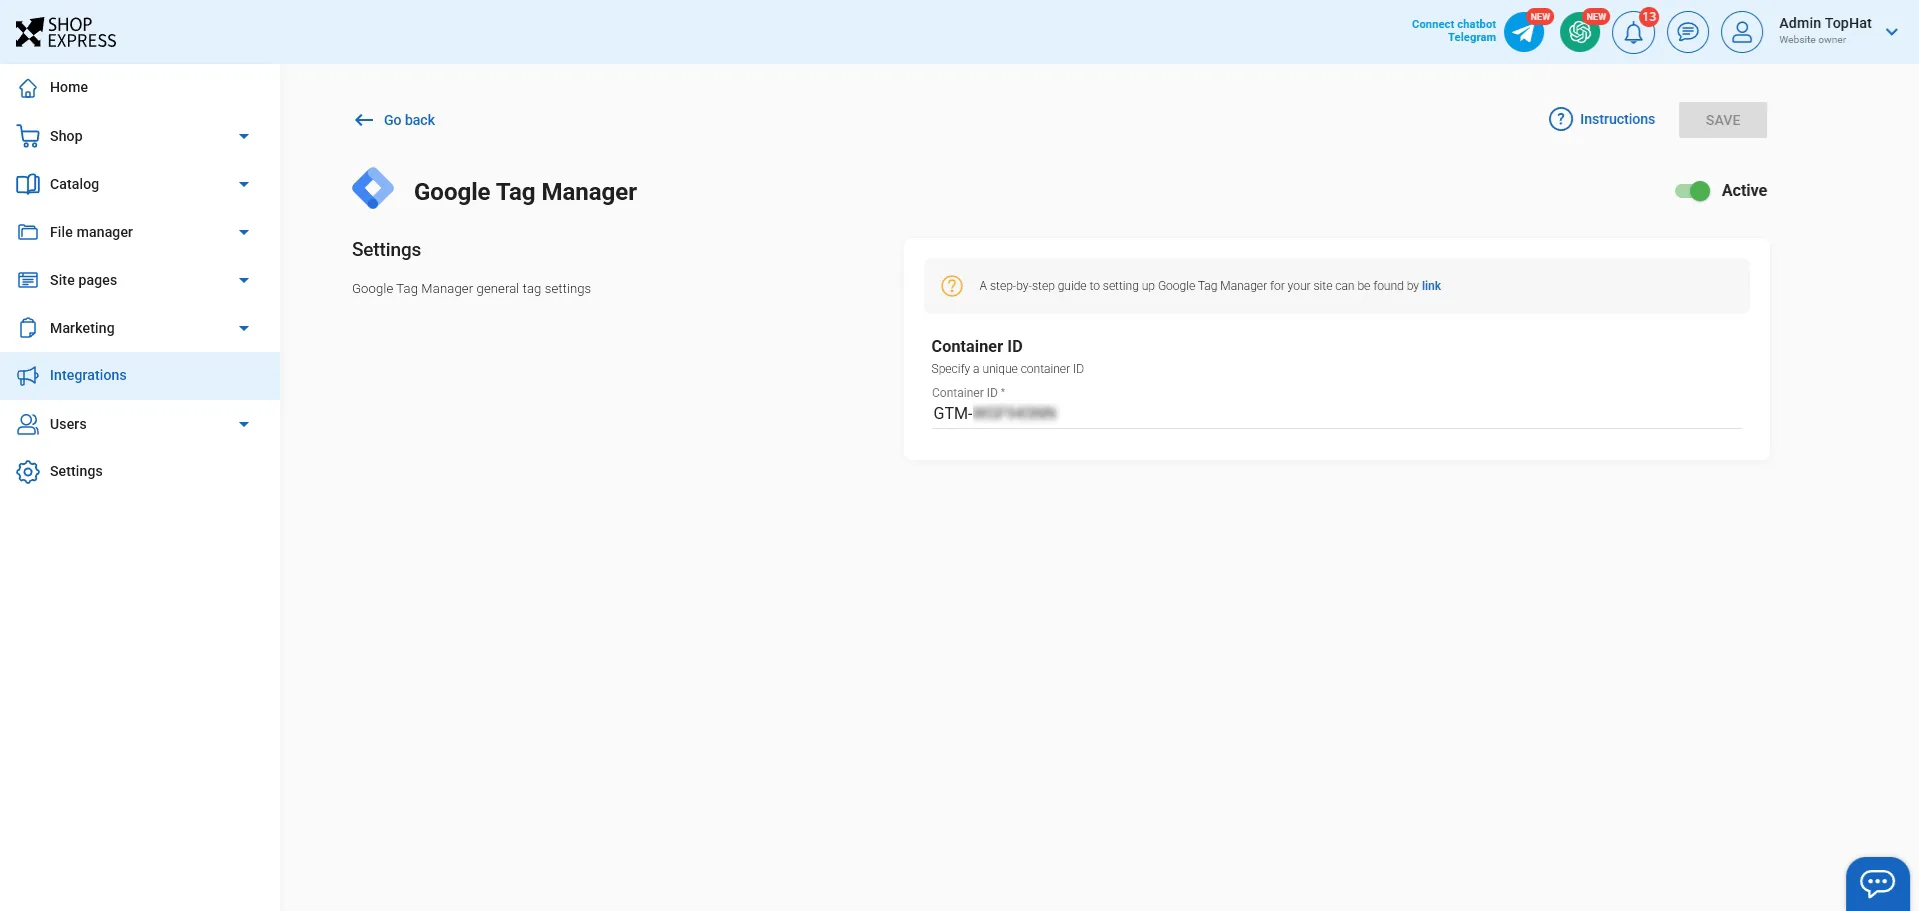Click the Users people icon
The width and height of the screenshot is (1919, 911).
tap(28, 424)
